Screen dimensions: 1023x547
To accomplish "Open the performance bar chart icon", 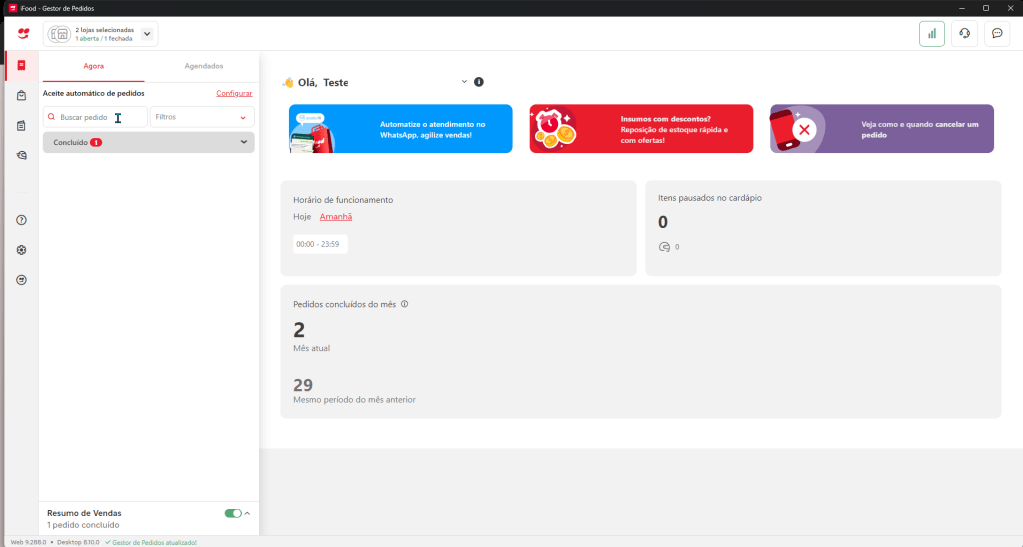I will click(932, 34).
